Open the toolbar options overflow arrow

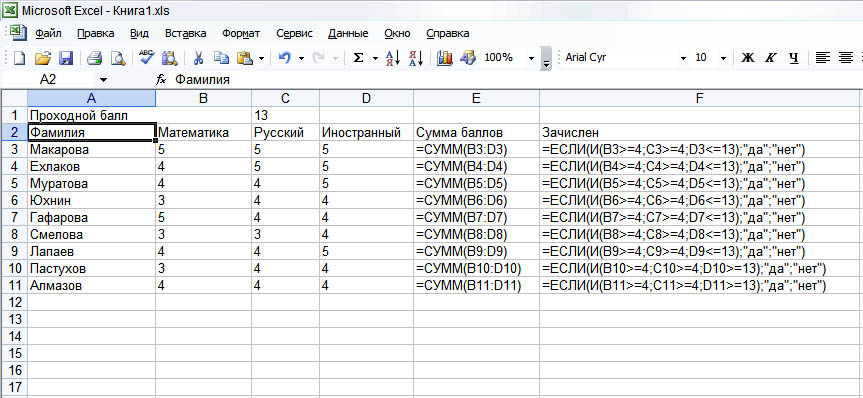point(546,58)
